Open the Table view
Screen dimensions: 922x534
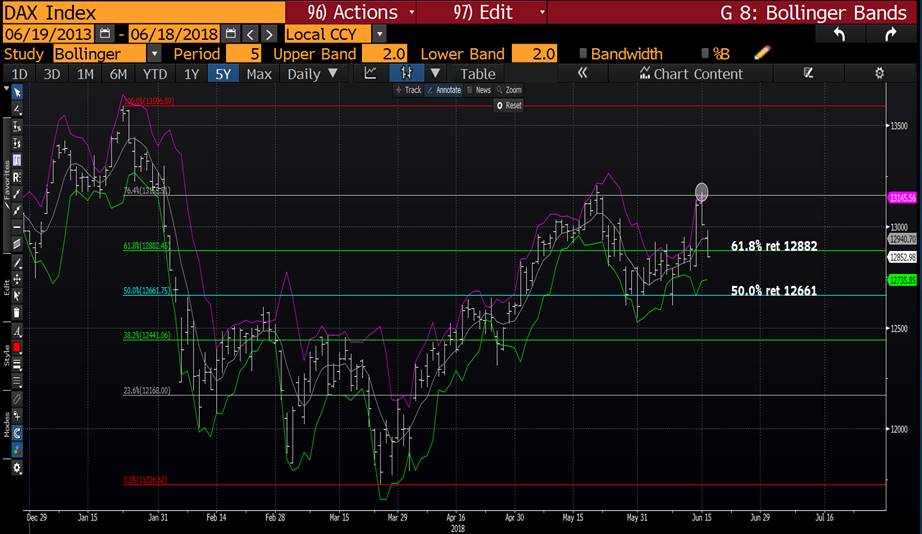click(477, 74)
